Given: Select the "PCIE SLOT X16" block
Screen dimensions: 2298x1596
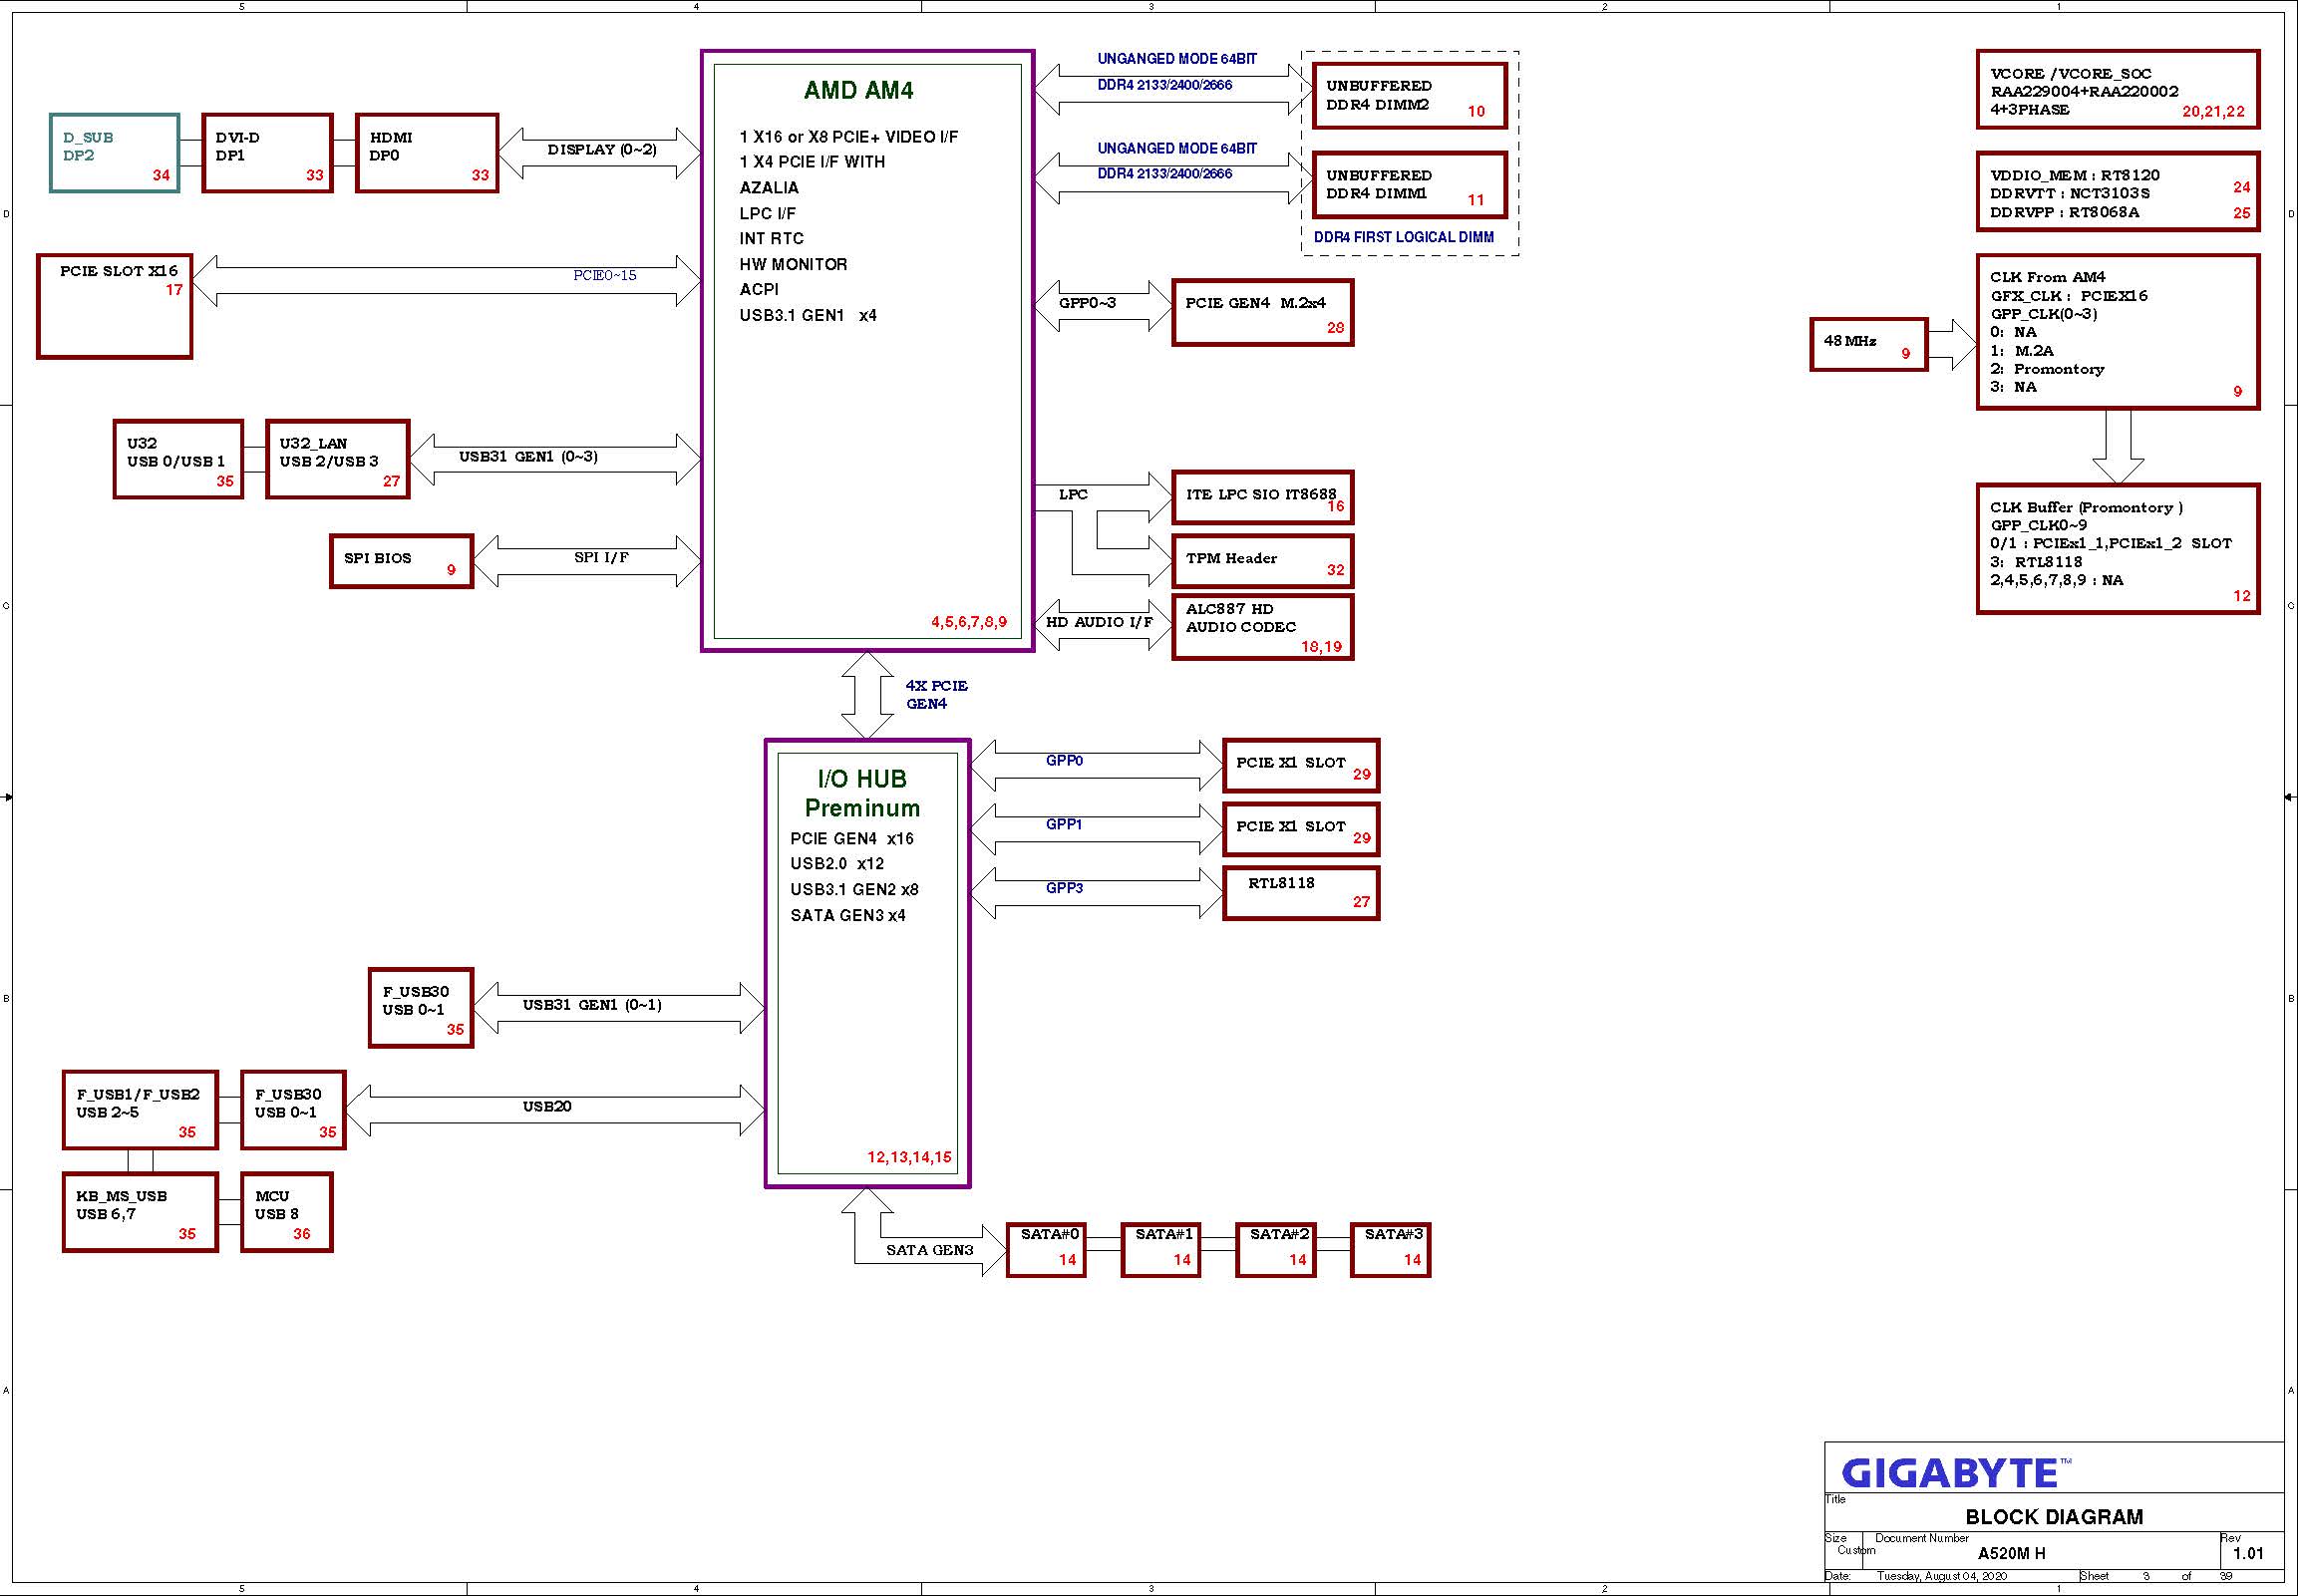Looking at the screenshot, I should click(x=114, y=306).
